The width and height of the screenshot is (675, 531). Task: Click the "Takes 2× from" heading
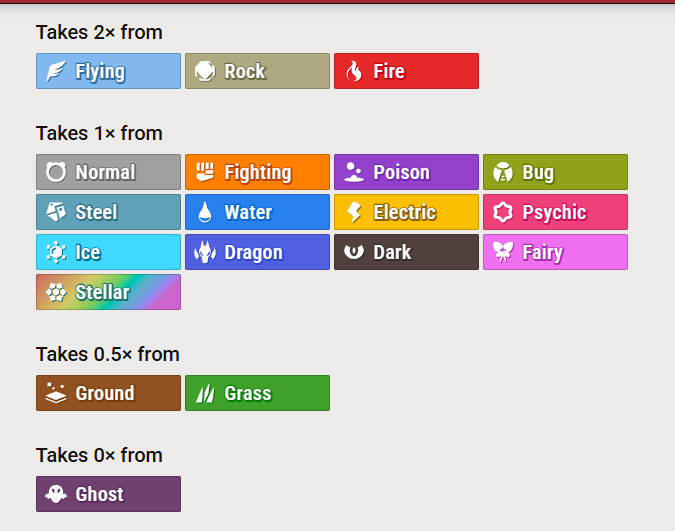(x=99, y=32)
